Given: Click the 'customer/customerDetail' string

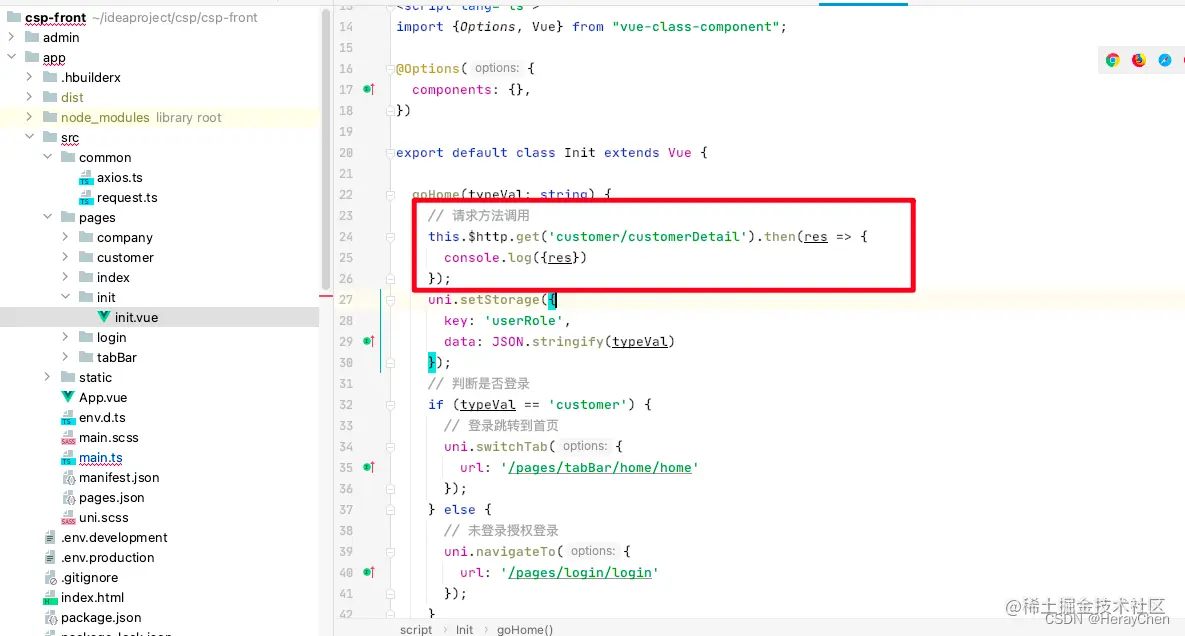Looking at the screenshot, I should 648,236.
